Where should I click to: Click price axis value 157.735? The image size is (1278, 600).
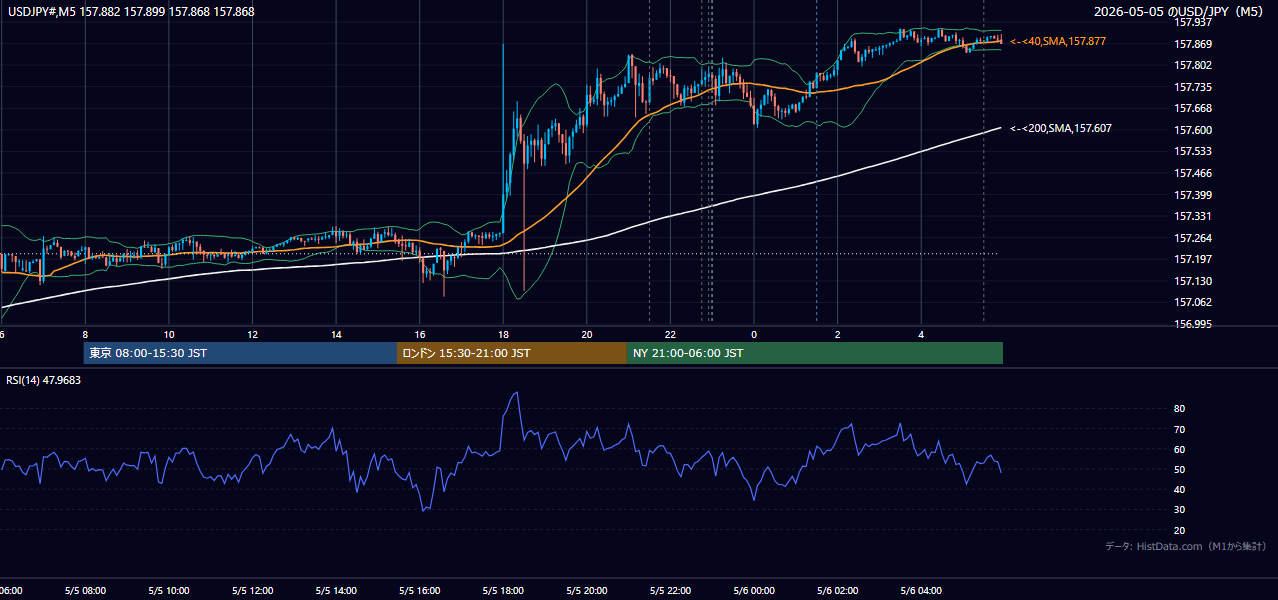(x=1192, y=87)
